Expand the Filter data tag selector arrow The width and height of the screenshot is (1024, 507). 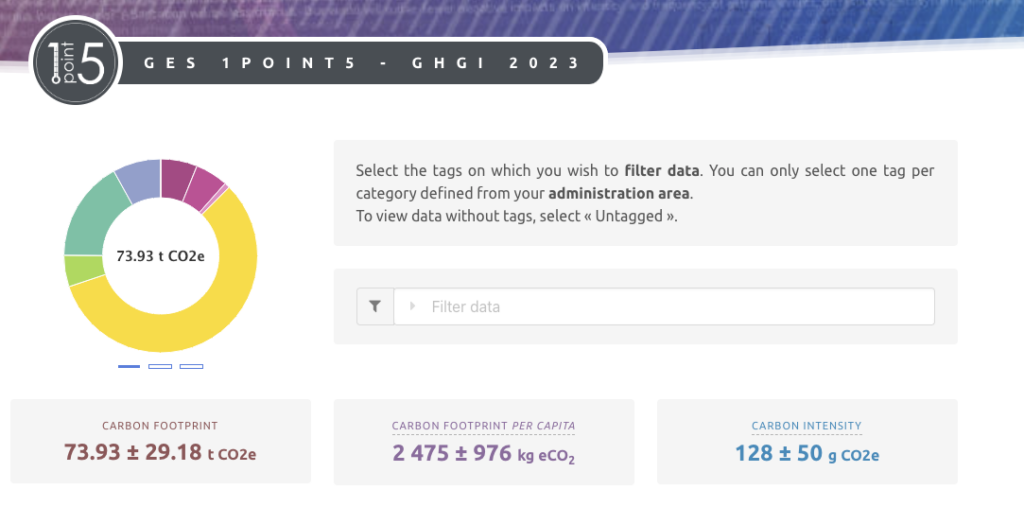(412, 306)
